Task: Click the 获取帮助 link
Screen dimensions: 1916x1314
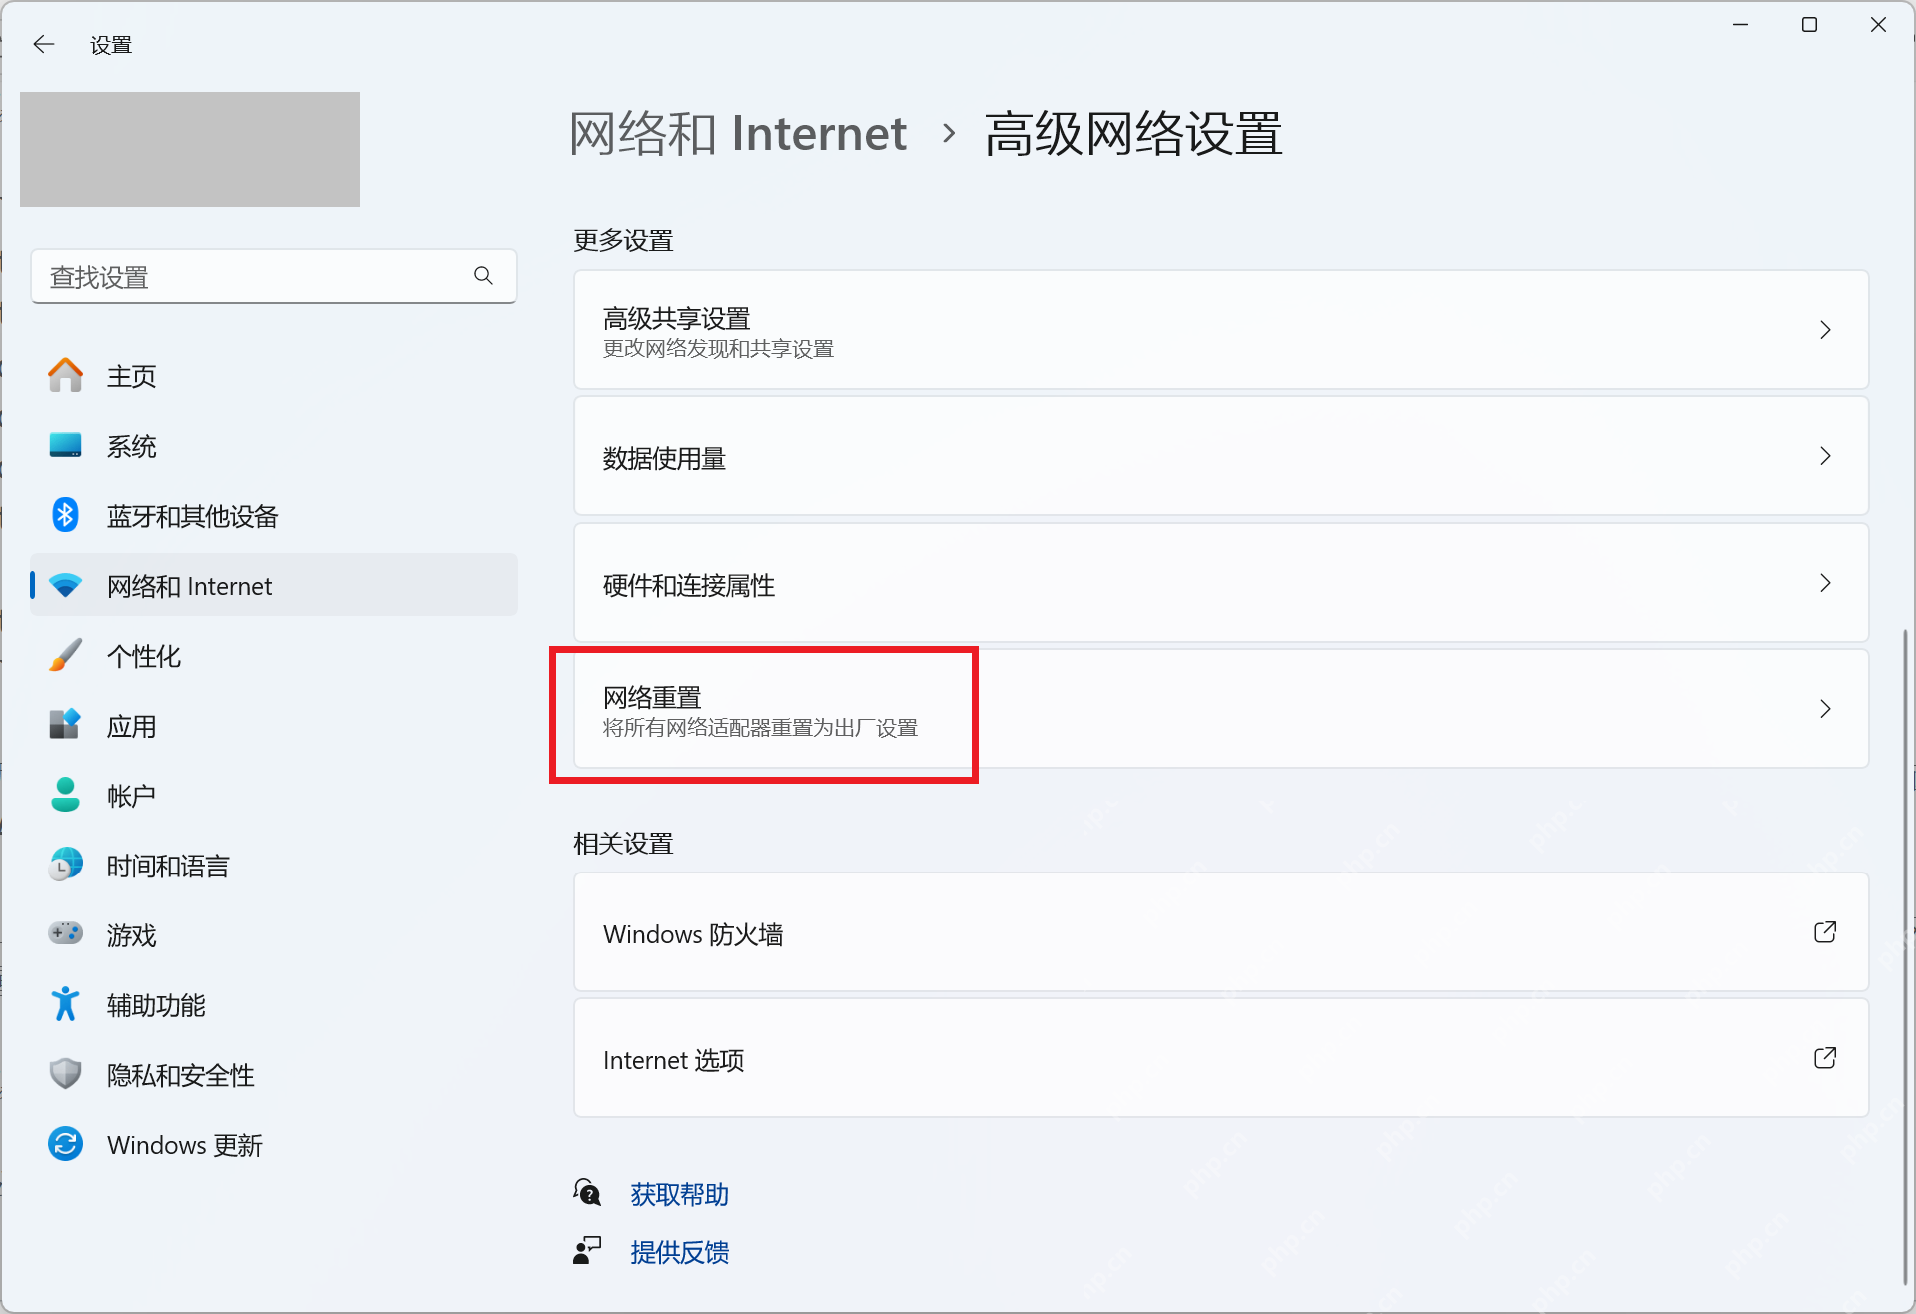Action: [x=680, y=1194]
